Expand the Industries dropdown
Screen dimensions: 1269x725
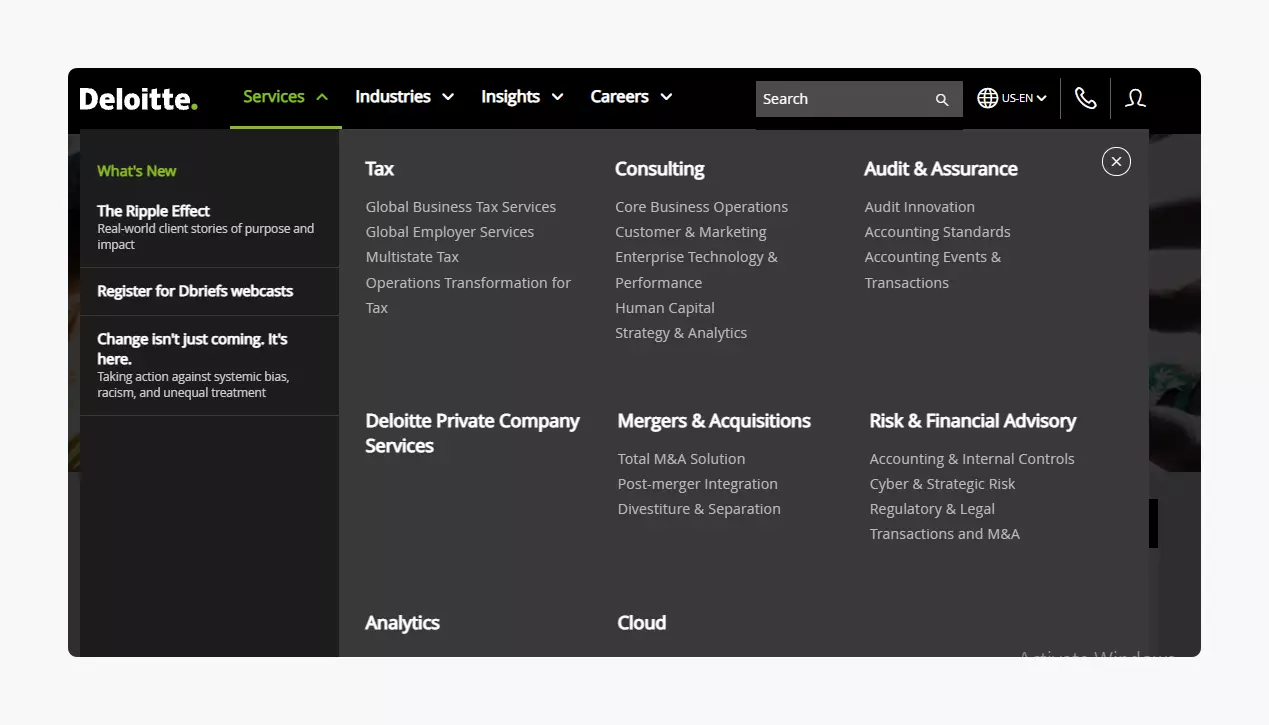[448, 97]
